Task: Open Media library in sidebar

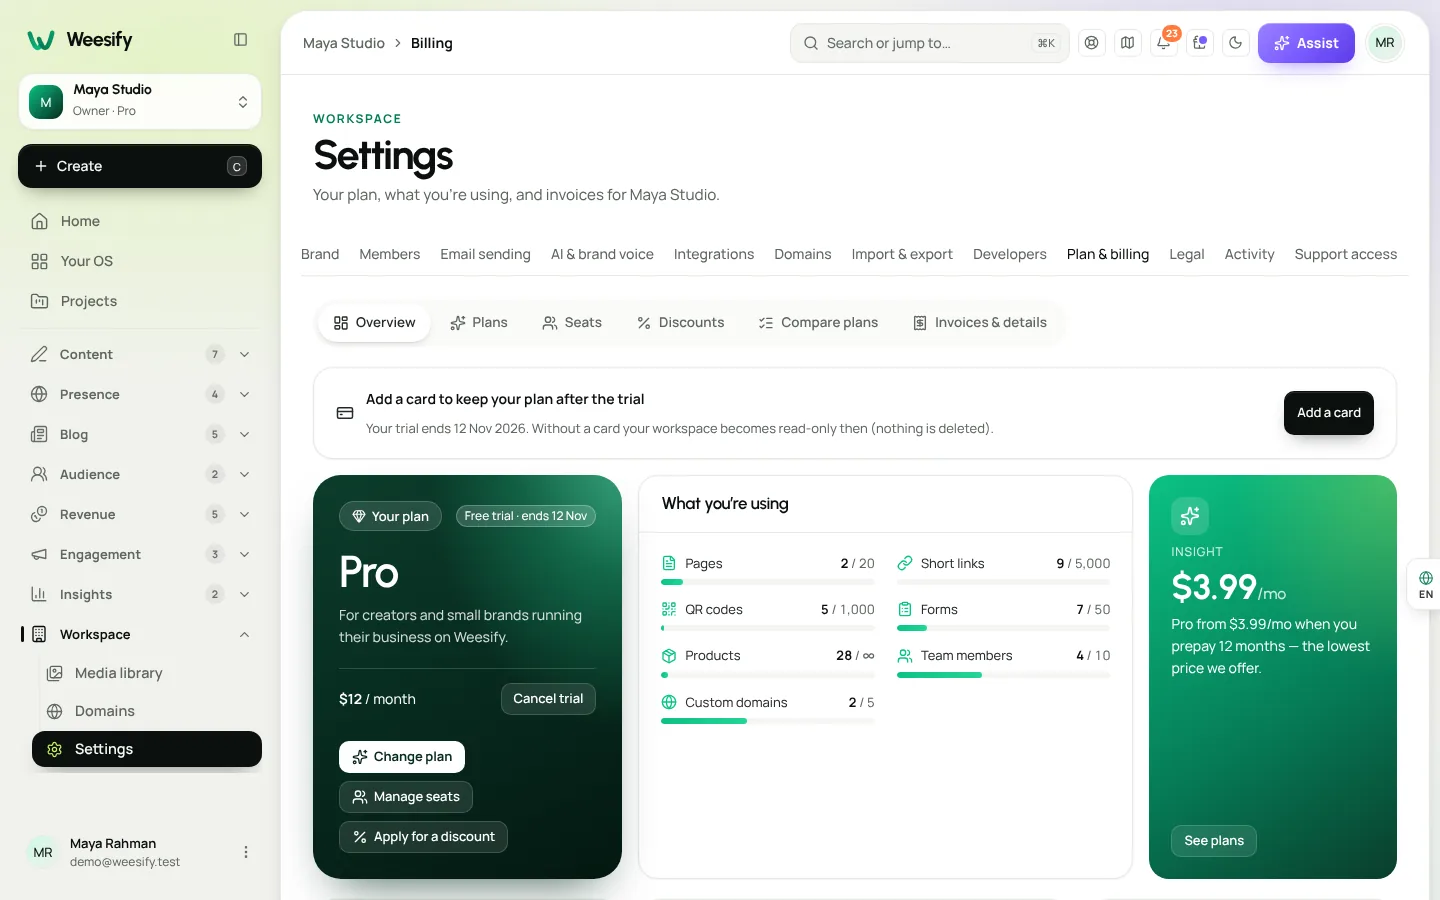Action: (x=147, y=673)
